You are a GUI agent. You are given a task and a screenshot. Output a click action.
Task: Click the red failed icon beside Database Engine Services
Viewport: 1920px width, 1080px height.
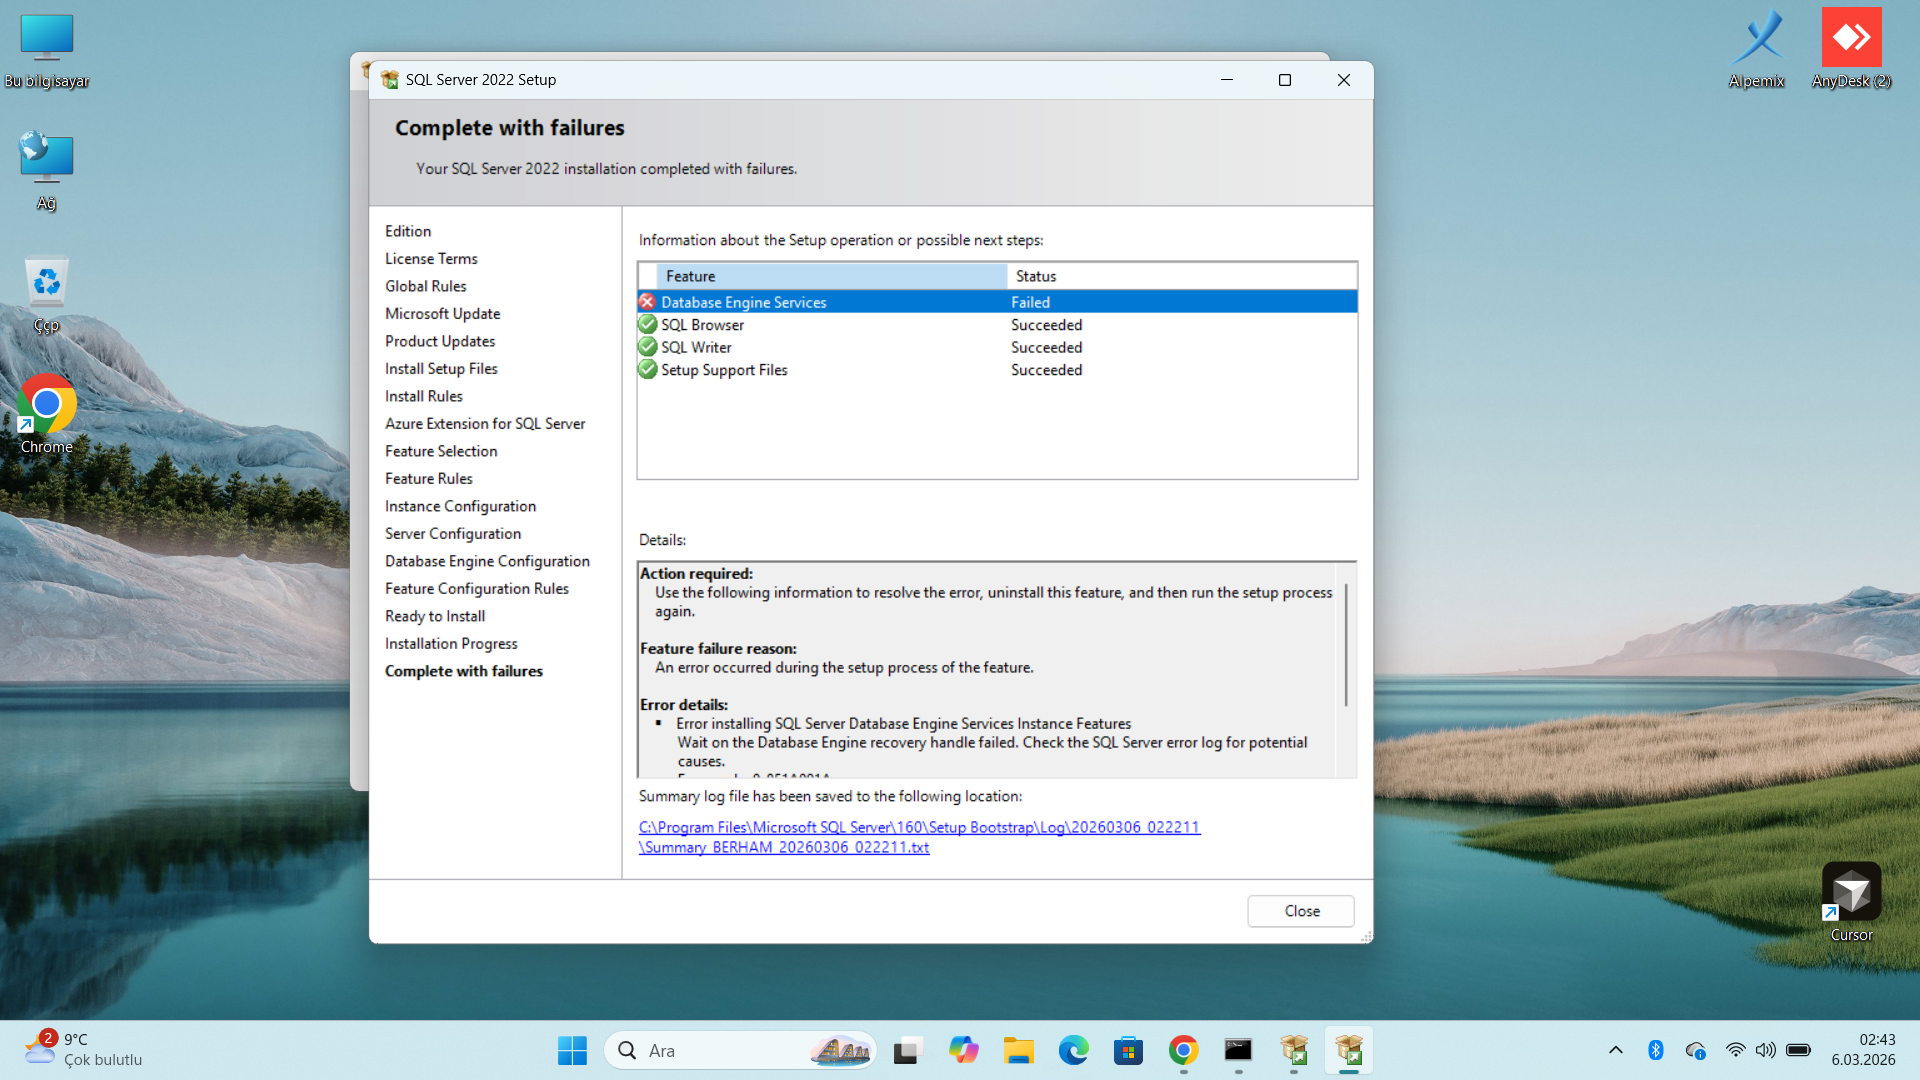tap(647, 302)
